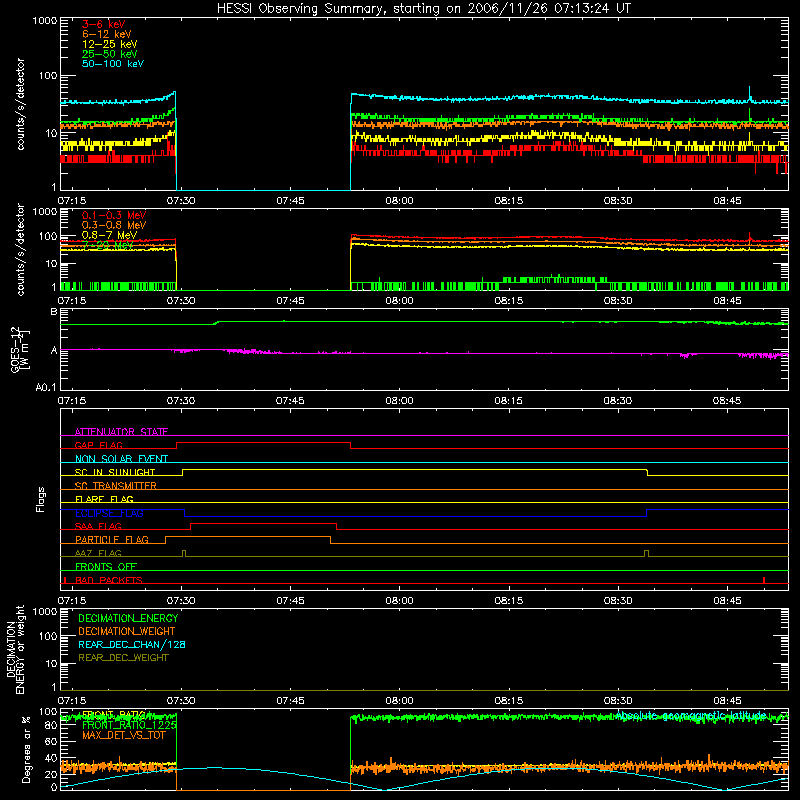The image size is (800, 800).
Task: Select the BAD_PACKETS flag label
Action: pos(109,580)
